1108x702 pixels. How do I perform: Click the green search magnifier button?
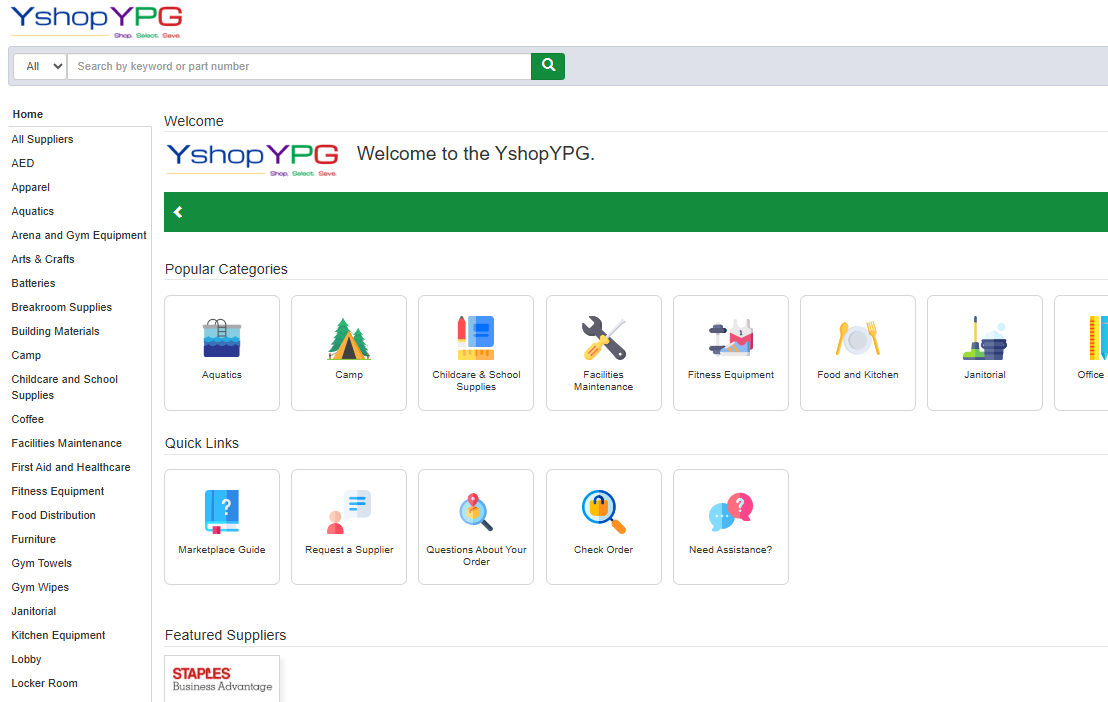547,66
